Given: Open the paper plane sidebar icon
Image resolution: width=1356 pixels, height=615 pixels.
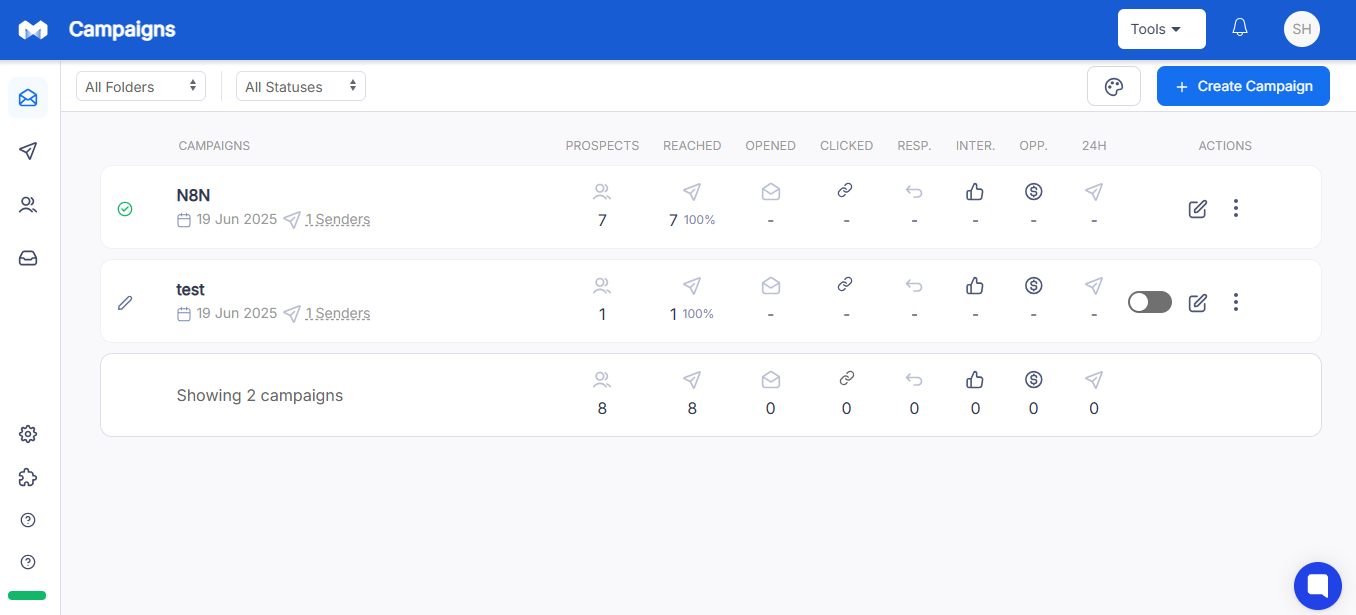Looking at the screenshot, I should point(28,151).
